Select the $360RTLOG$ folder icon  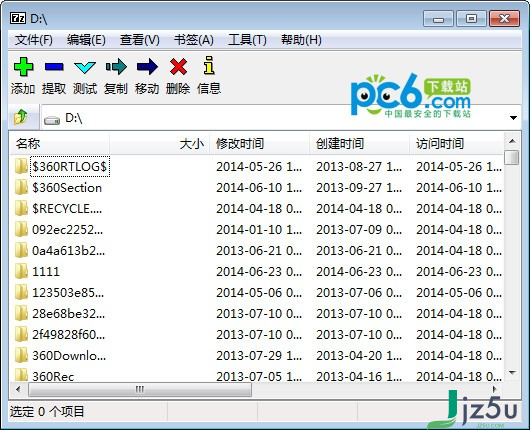21,166
